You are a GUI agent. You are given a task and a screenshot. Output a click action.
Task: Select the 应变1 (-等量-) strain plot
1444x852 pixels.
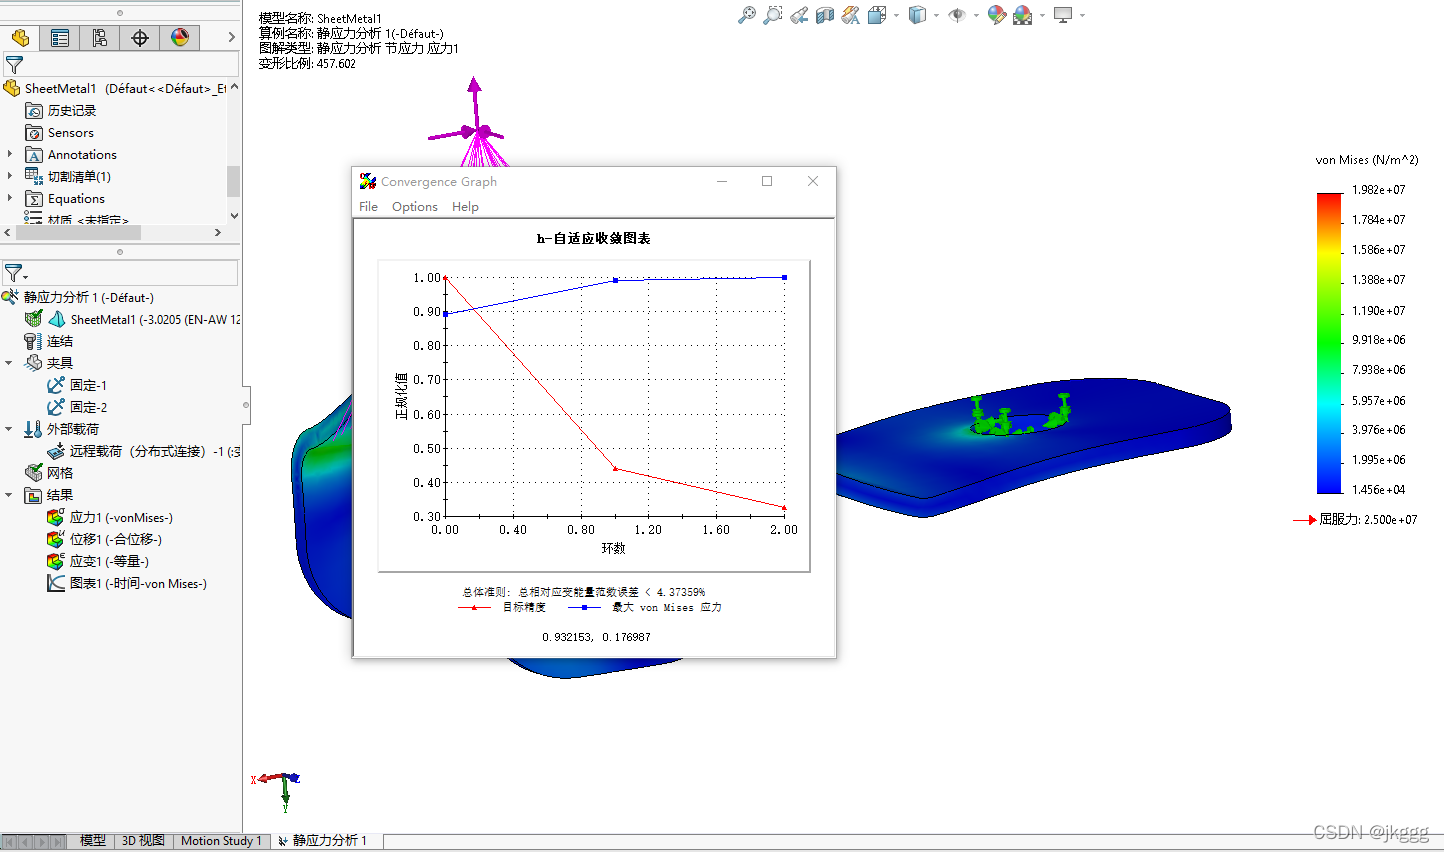coord(98,561)
